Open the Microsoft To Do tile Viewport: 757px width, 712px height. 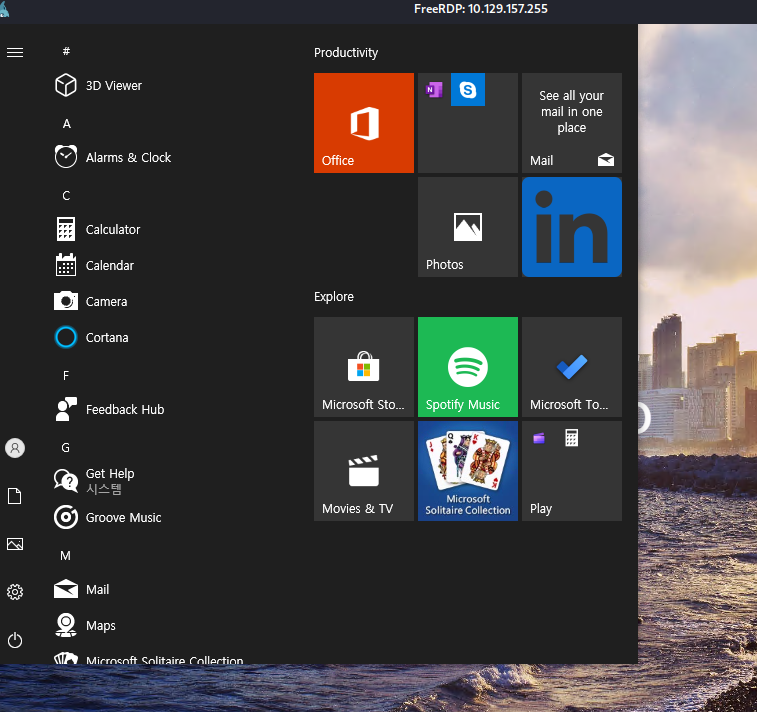[x=572, y=367]
